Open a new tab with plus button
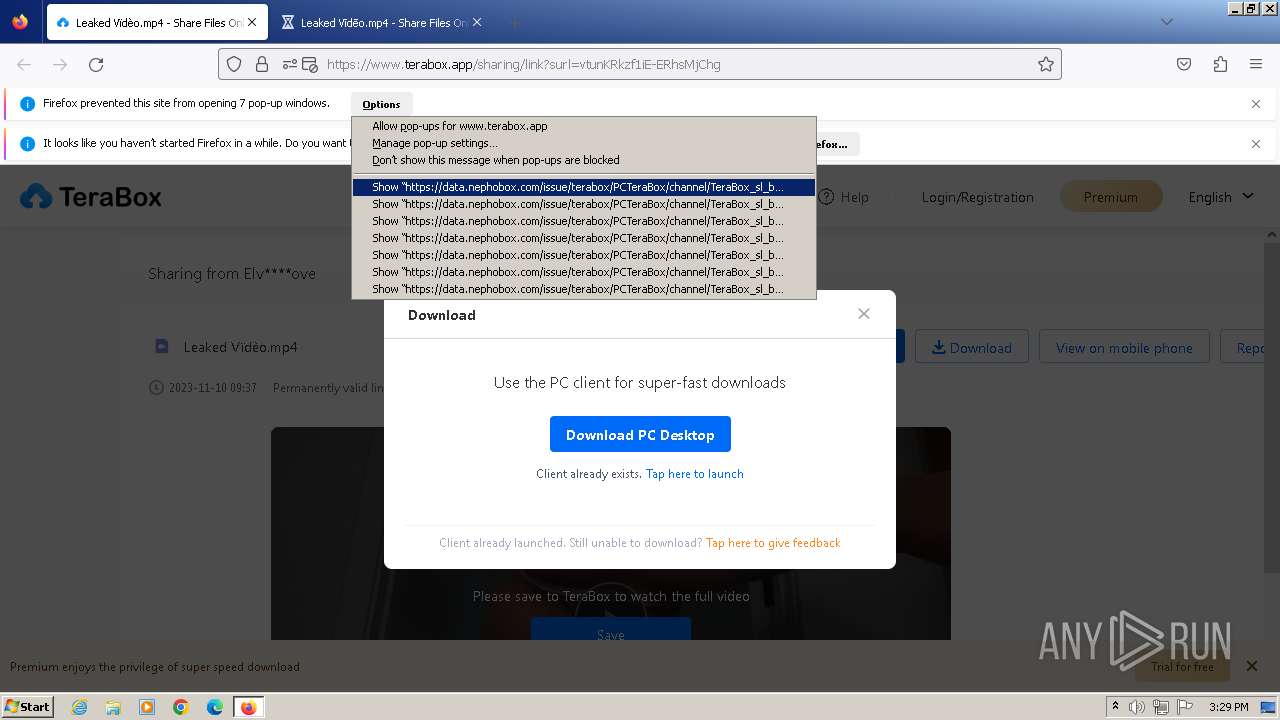The height and width of the screenshot is (720, 1280). pos(514,22)
